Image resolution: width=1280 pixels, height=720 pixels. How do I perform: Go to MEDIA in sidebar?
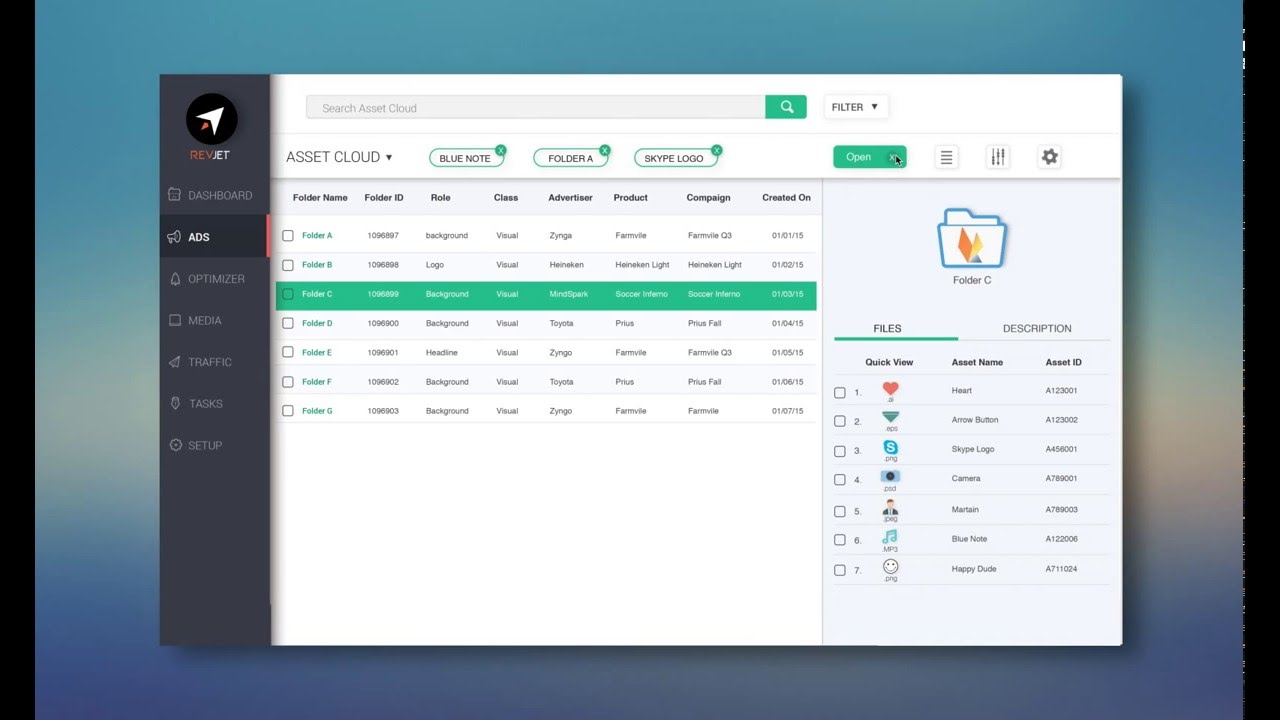tap(205, 320)
